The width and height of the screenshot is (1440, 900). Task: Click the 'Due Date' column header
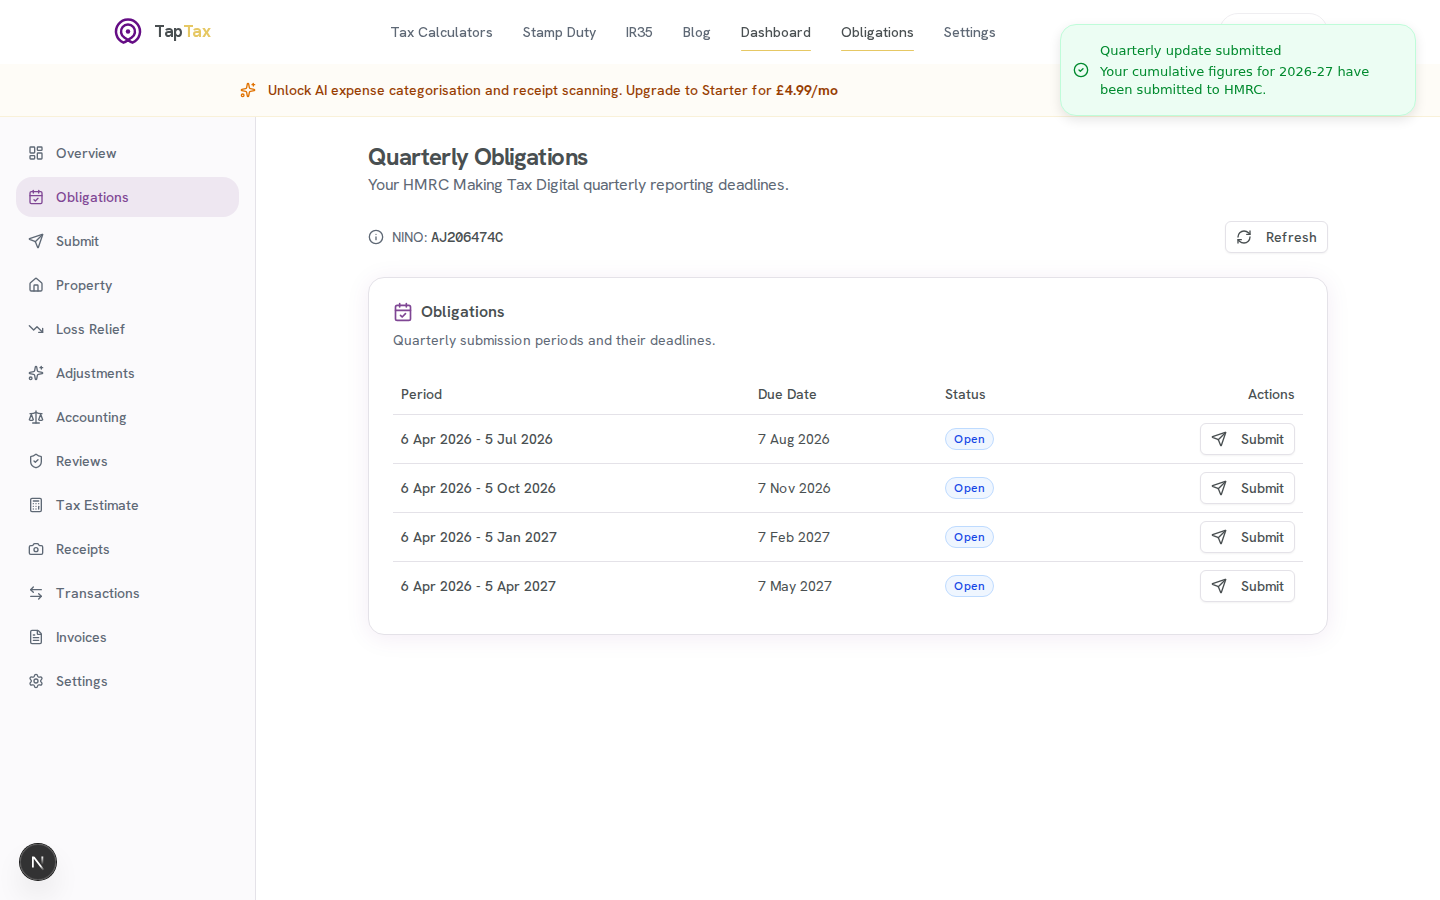787,394
